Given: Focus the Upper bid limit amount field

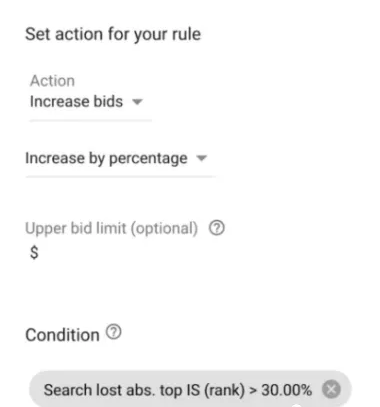Looking at the screenshot, I should coord(120,253).
